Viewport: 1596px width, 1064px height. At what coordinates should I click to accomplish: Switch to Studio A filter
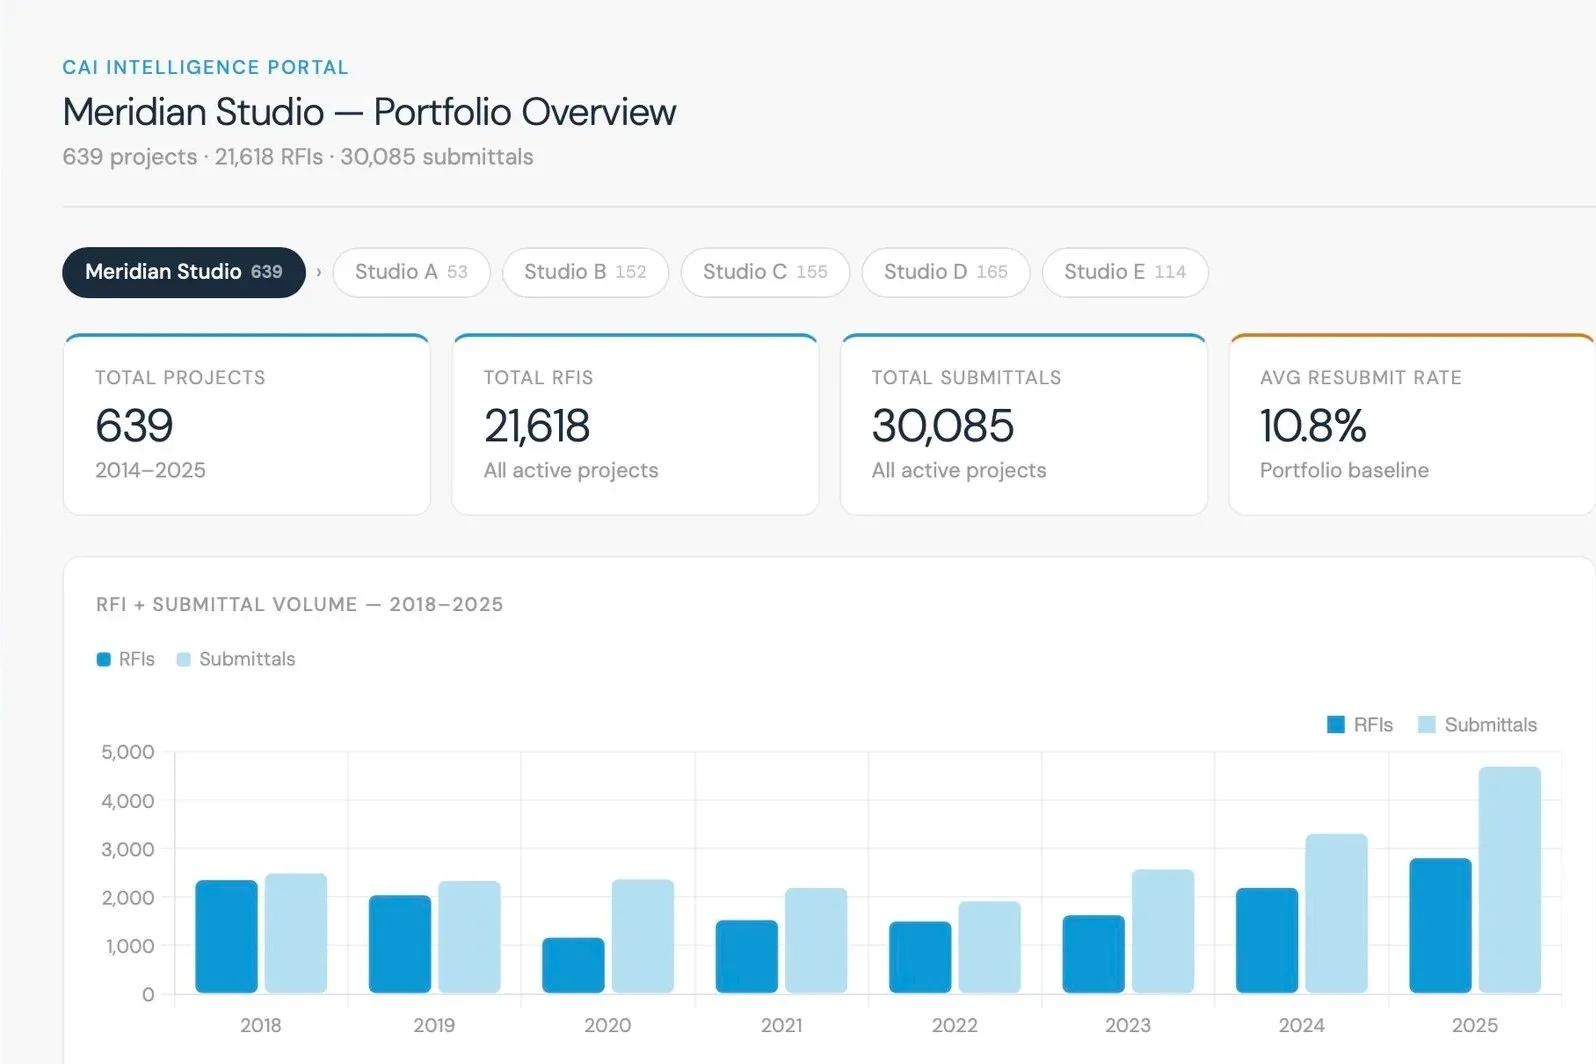click(x=411, y=272)
